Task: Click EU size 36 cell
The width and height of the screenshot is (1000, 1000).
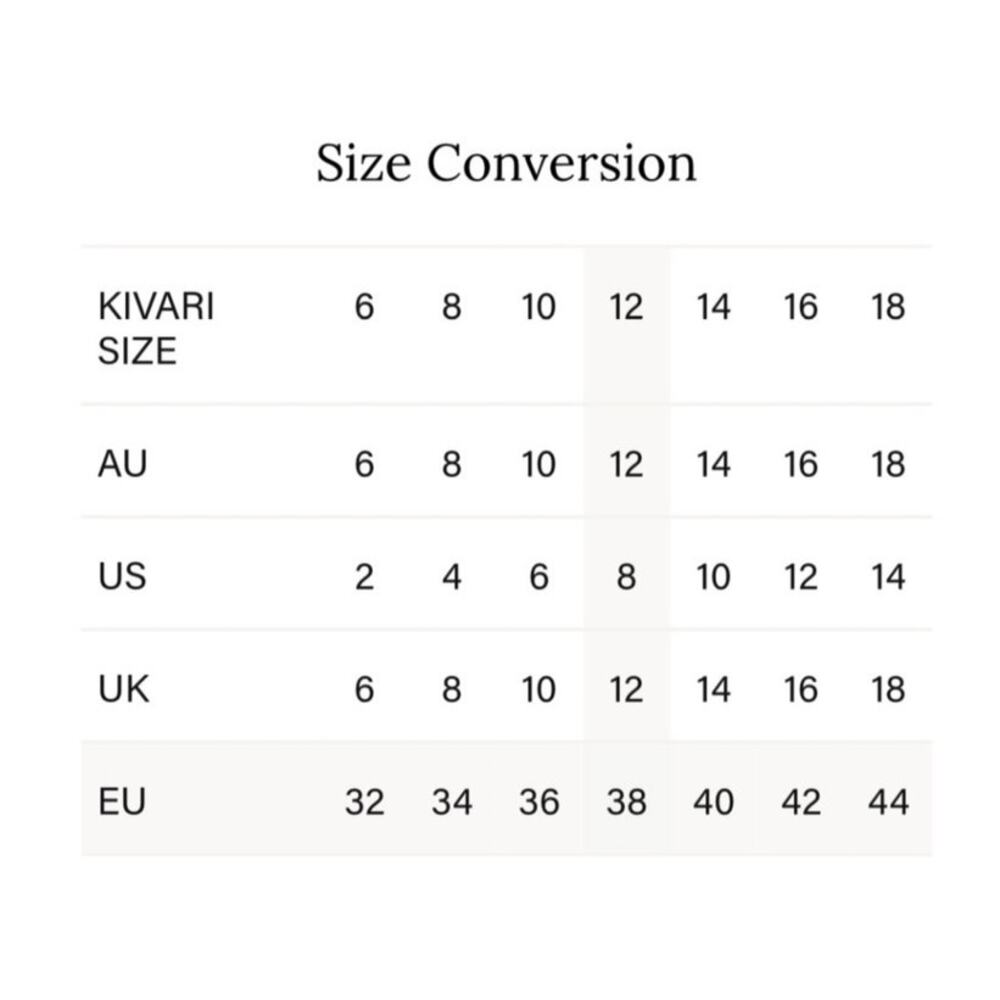Action: [x=539, y=802]
